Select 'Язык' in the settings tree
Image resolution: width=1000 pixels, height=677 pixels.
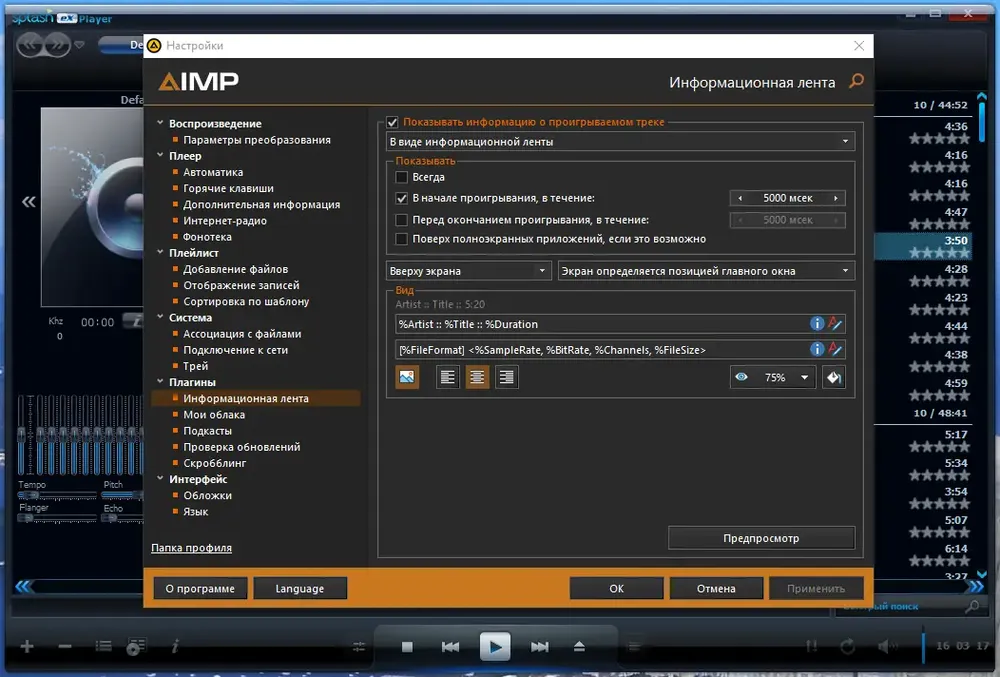[x=195, y=511]
